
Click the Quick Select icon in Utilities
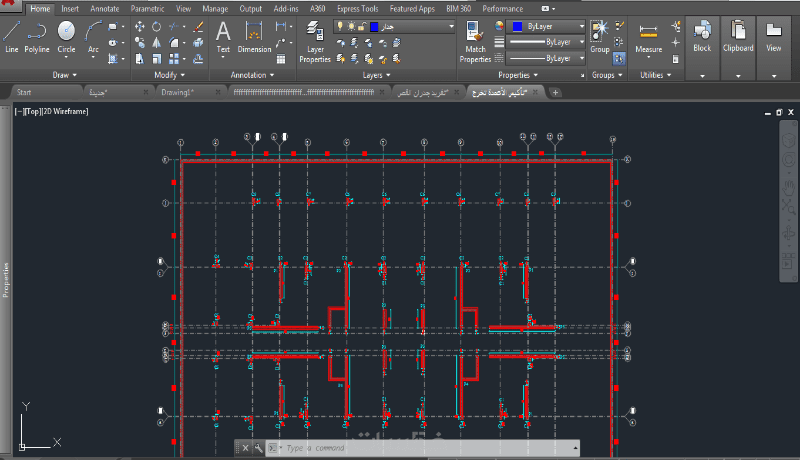[676, 27]
